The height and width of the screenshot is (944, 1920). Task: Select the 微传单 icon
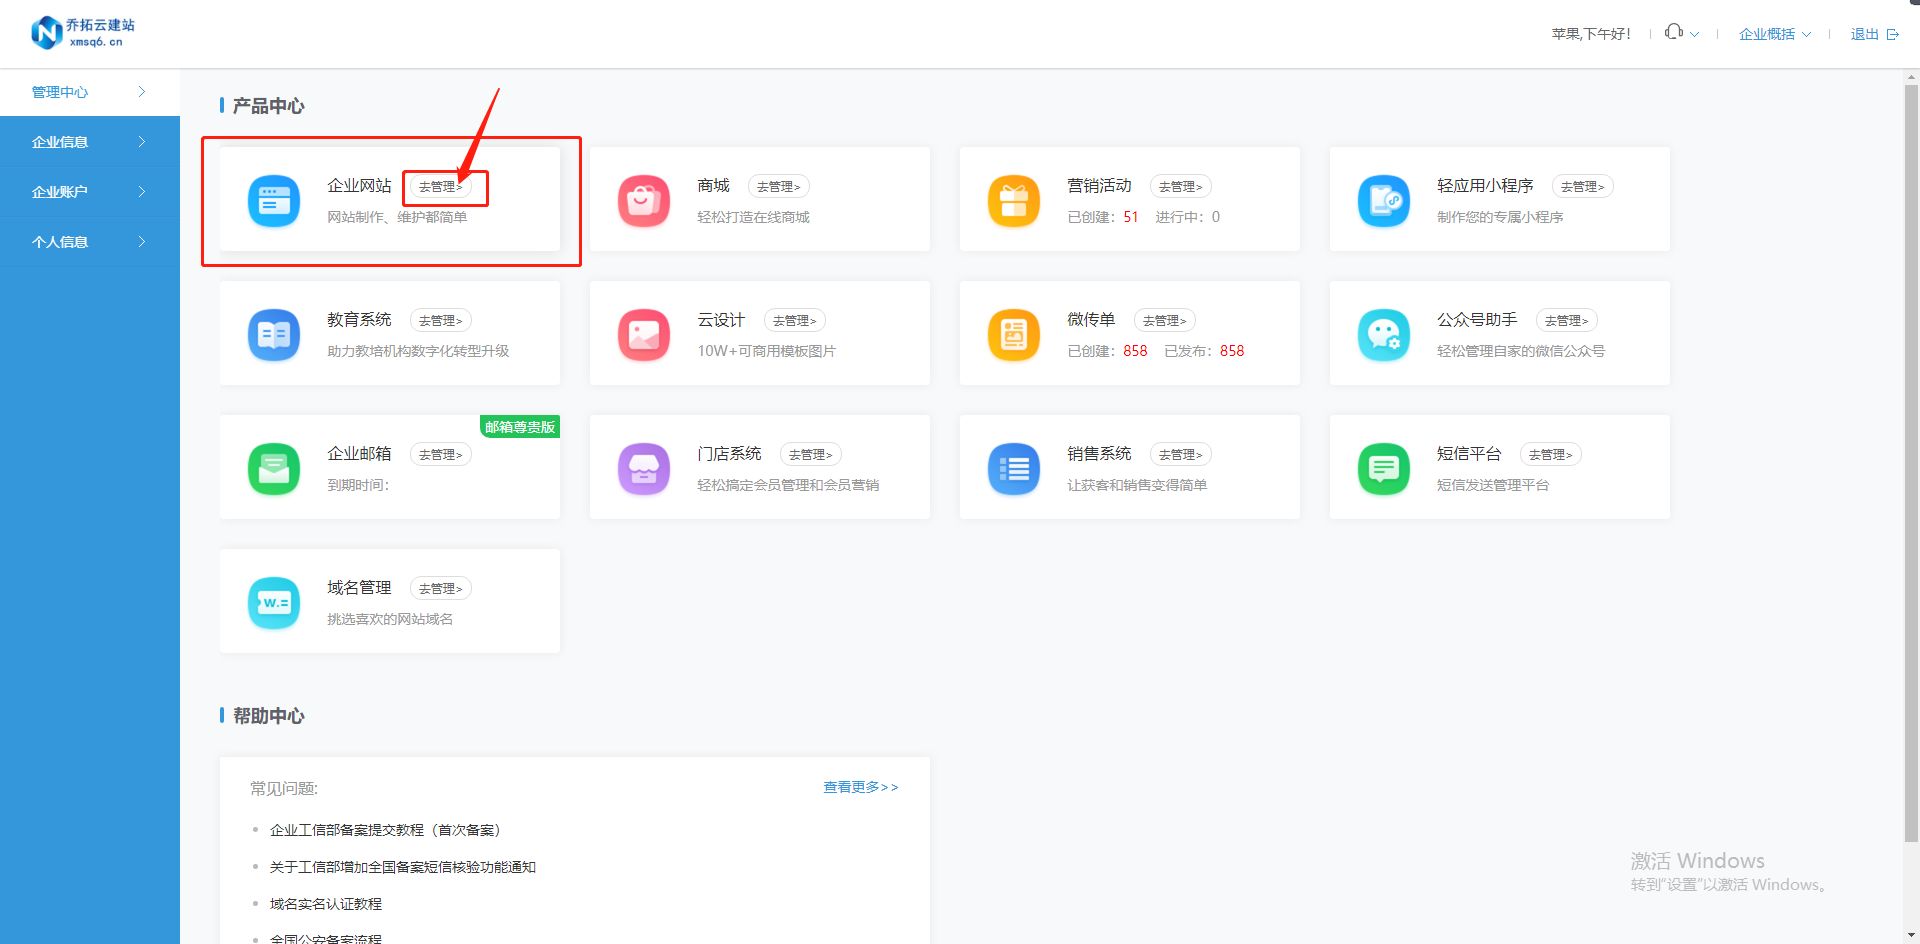(1013, 334)
